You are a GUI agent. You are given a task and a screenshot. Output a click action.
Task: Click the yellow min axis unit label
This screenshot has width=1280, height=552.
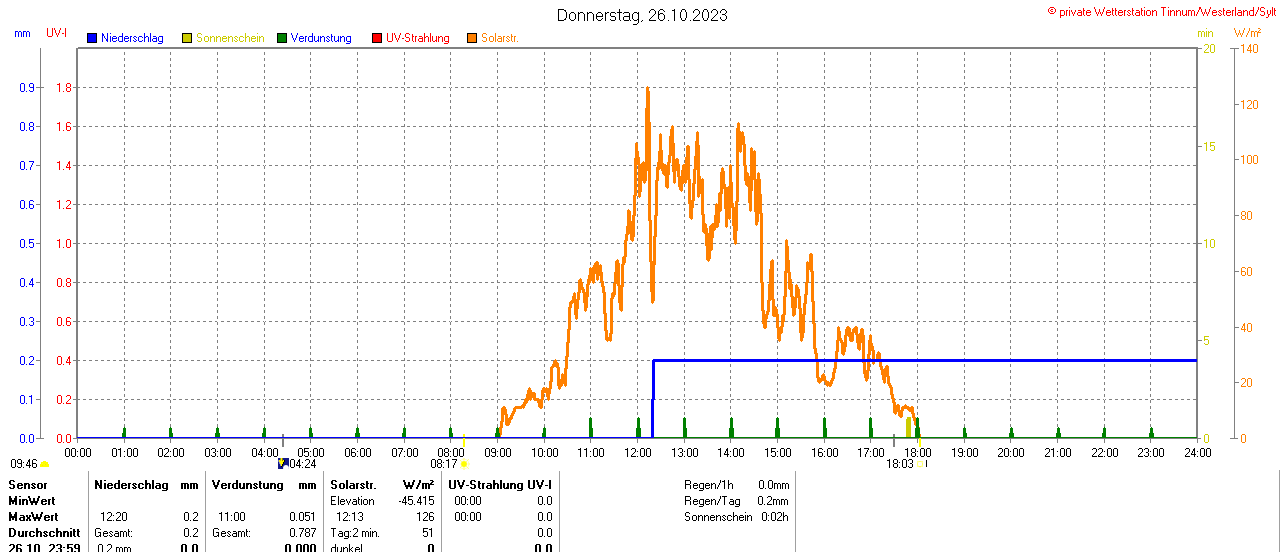1205,33
